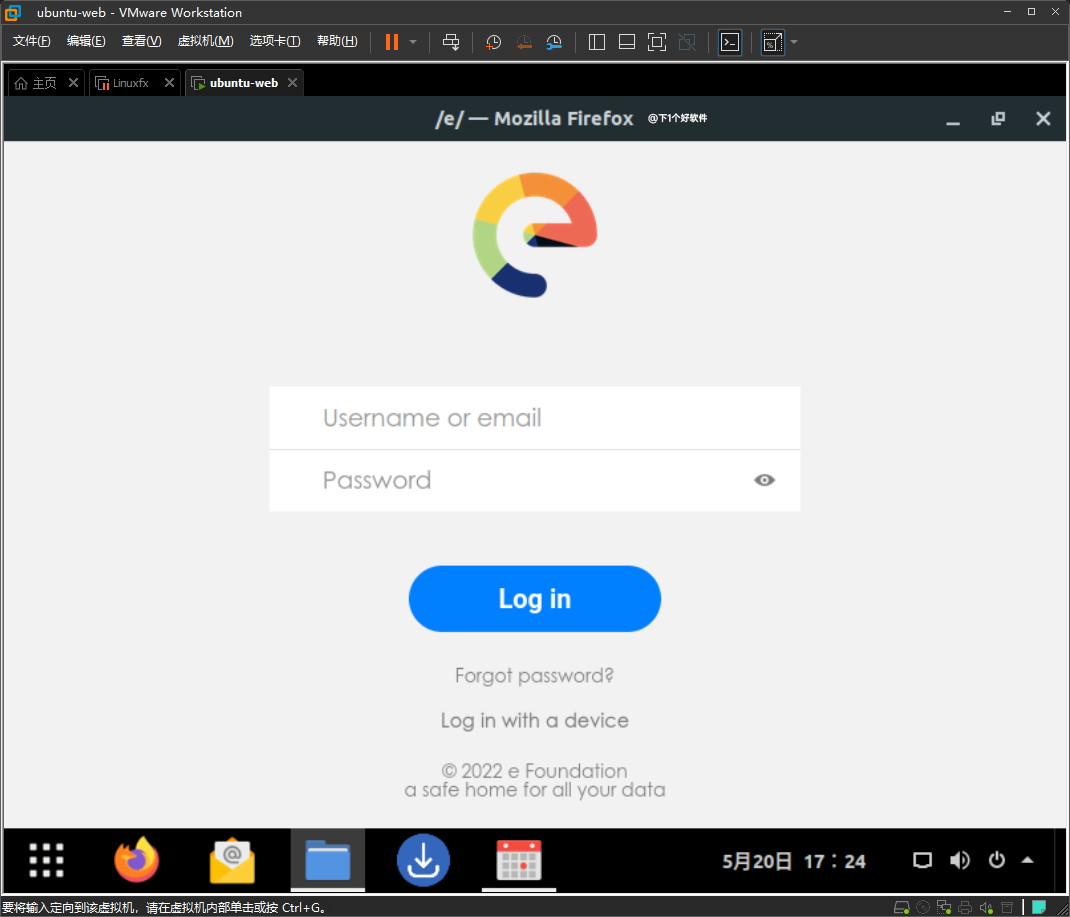Take a snapshot of this virtual machine
Image resolution: width=1070 pixels, height=917 pixels.
(492, 42)
